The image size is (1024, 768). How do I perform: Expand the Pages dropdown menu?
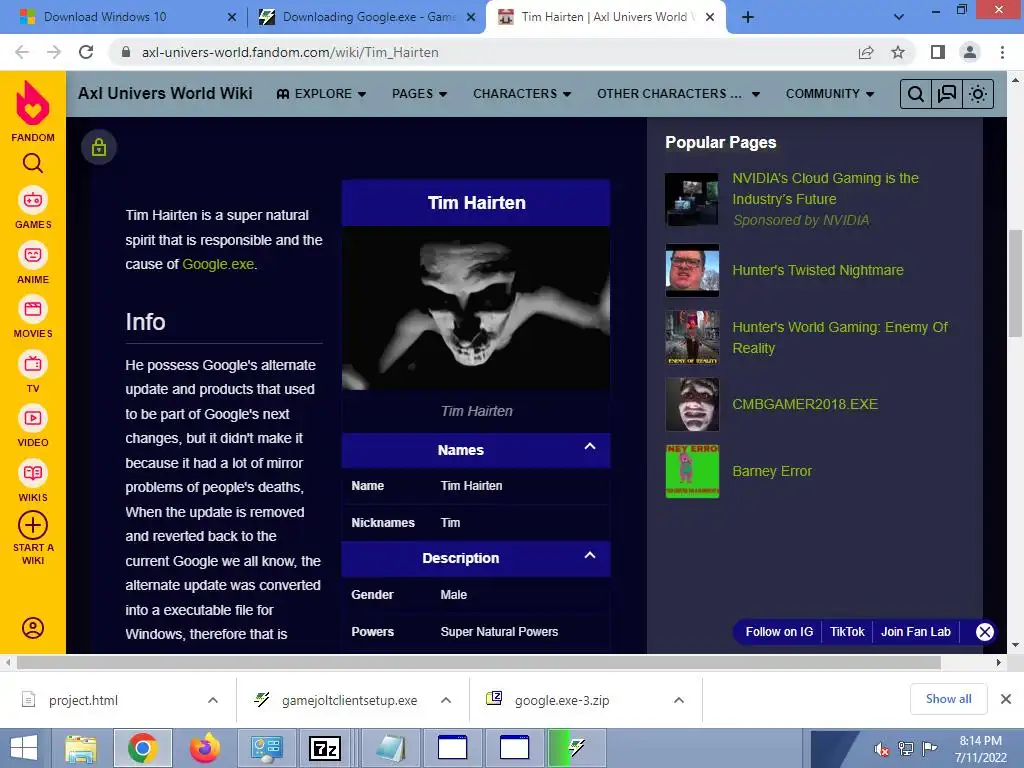click(x=419, y=94)
